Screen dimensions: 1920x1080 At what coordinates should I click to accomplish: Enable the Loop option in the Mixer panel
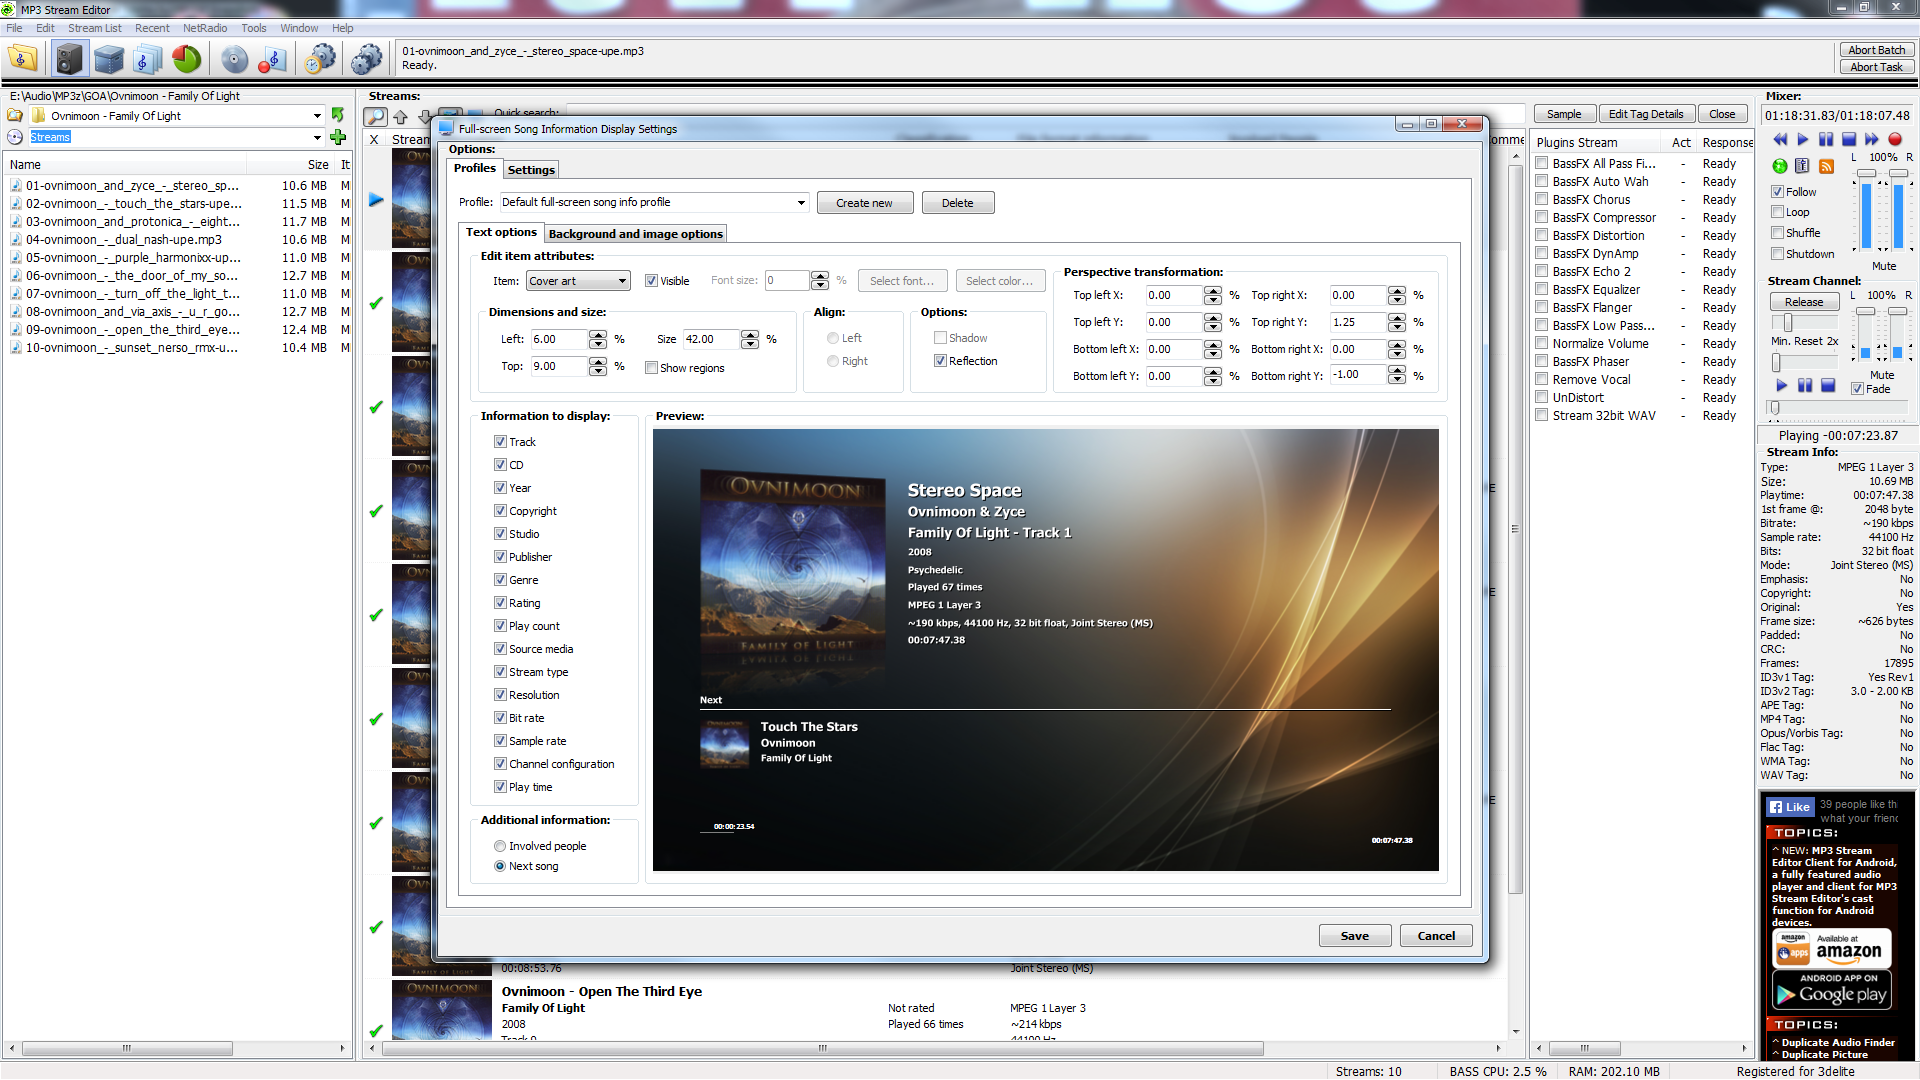(1777, 211)
